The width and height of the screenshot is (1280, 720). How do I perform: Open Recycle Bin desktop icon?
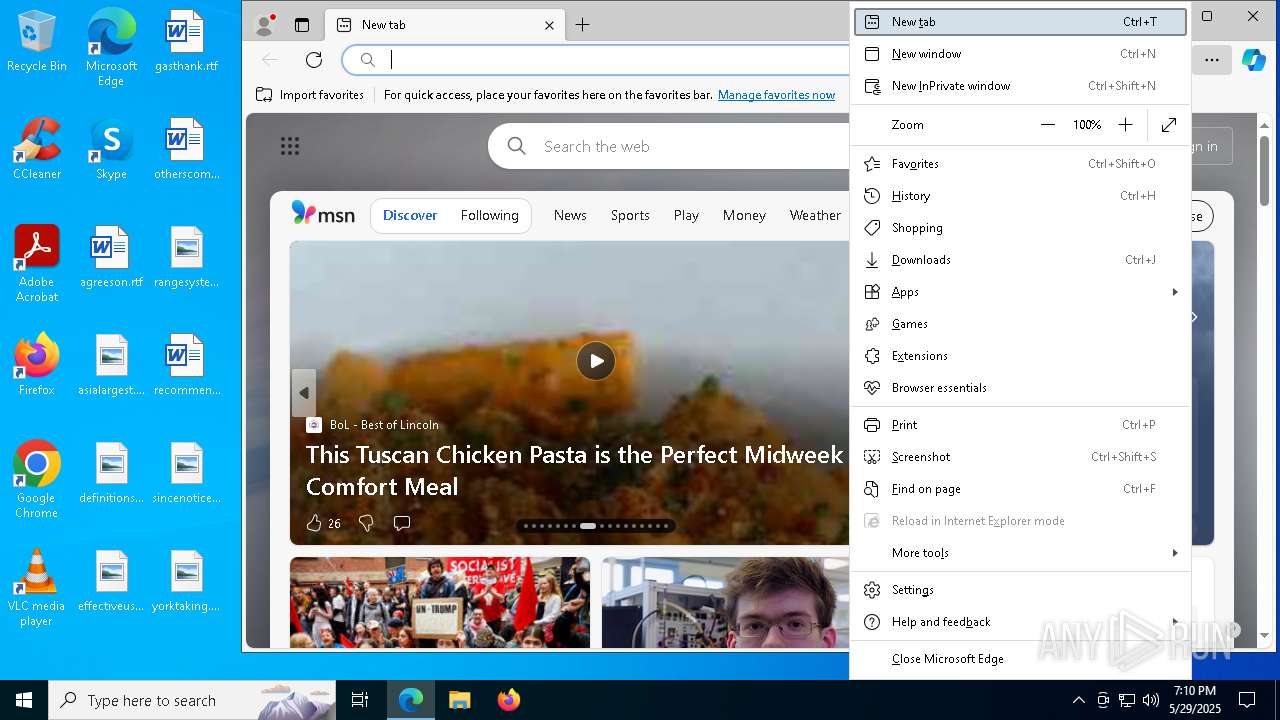37,42
